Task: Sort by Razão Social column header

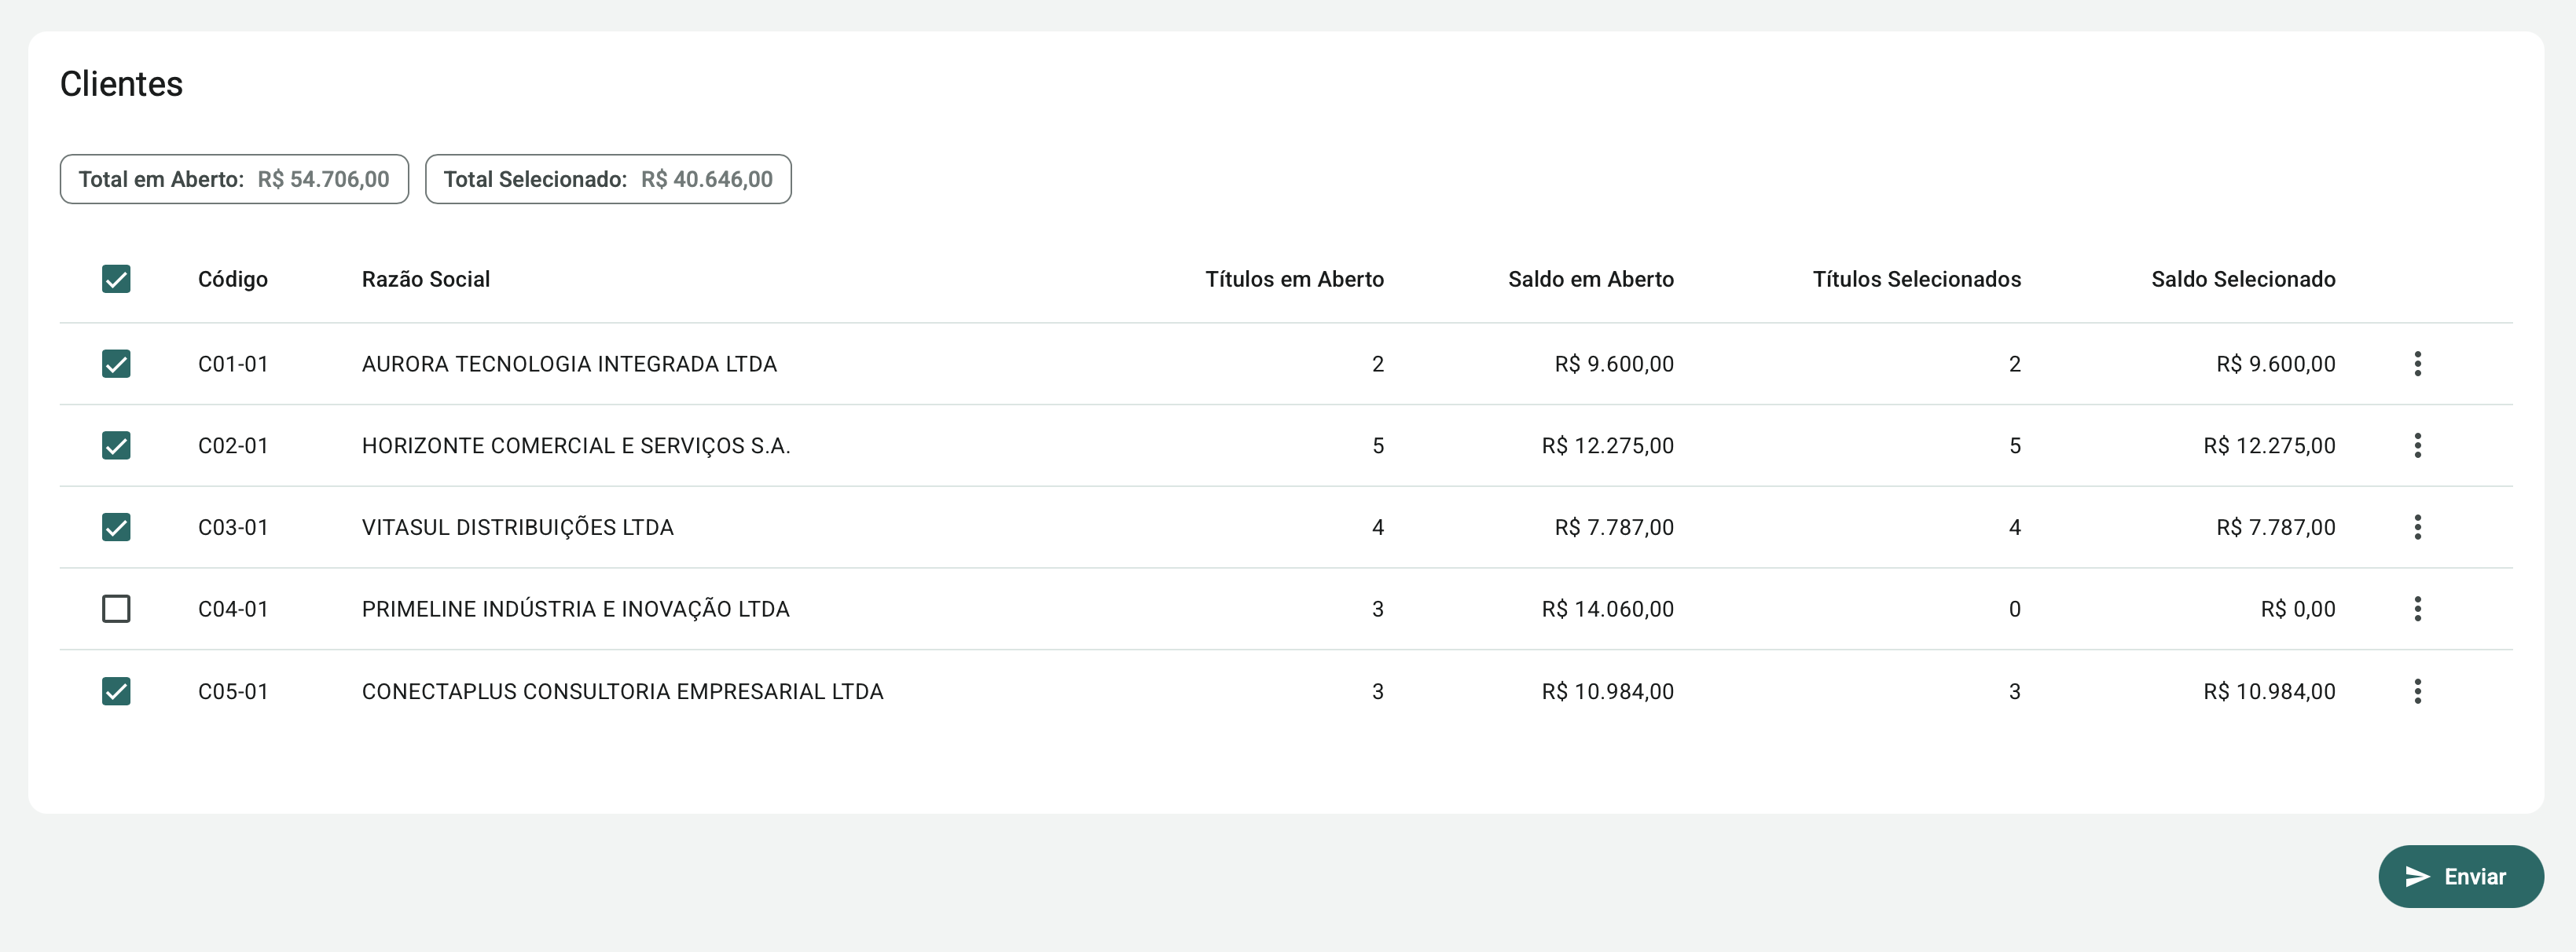Action: pyautogui.click(x=426, y=280)
